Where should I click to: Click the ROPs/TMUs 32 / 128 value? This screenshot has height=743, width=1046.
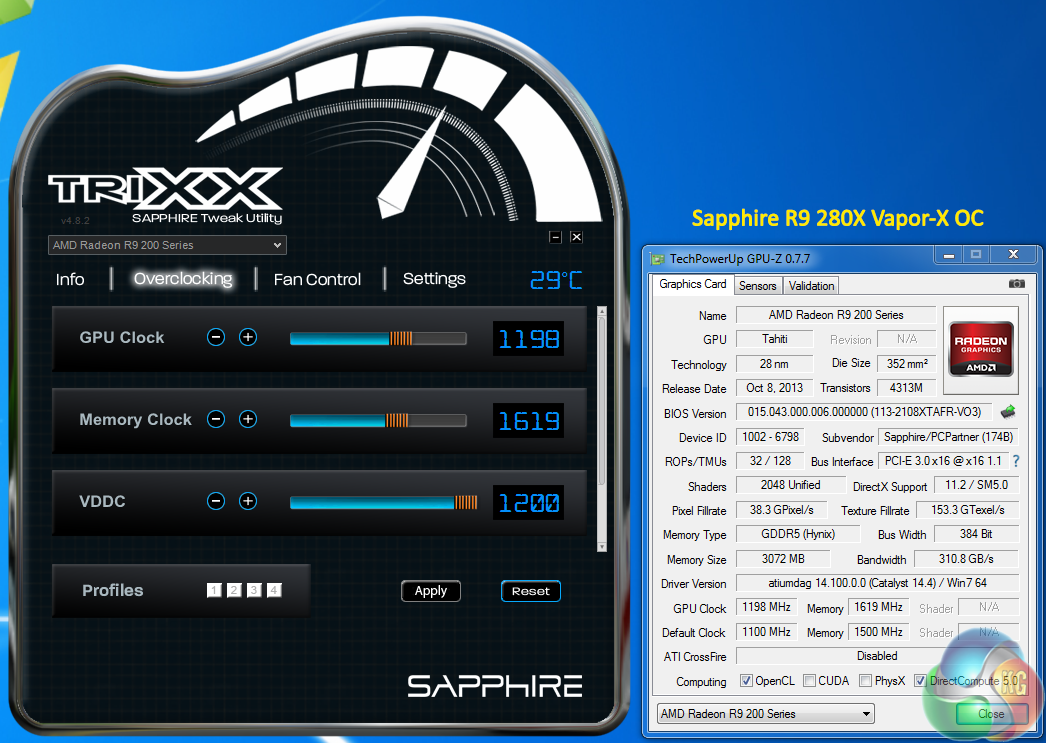770,461
